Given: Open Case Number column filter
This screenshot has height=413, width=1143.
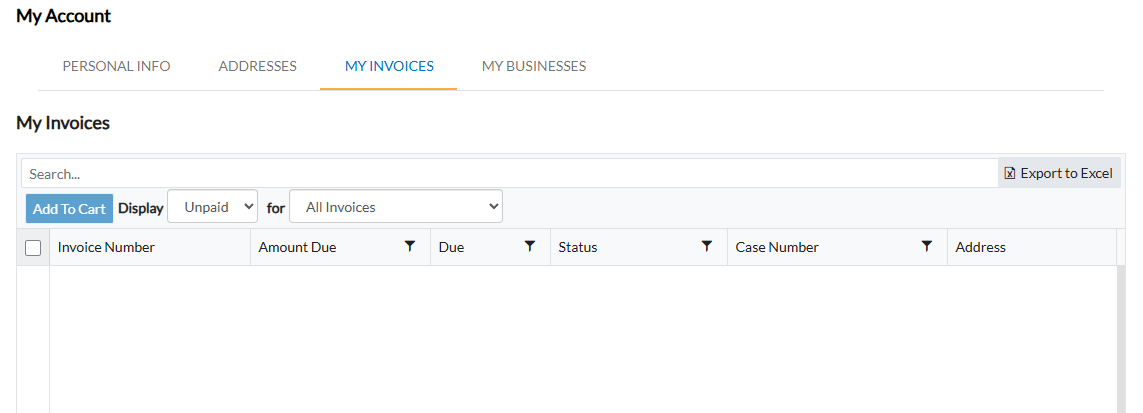Looking at the screenshot, I should click(x=927, y=246).
